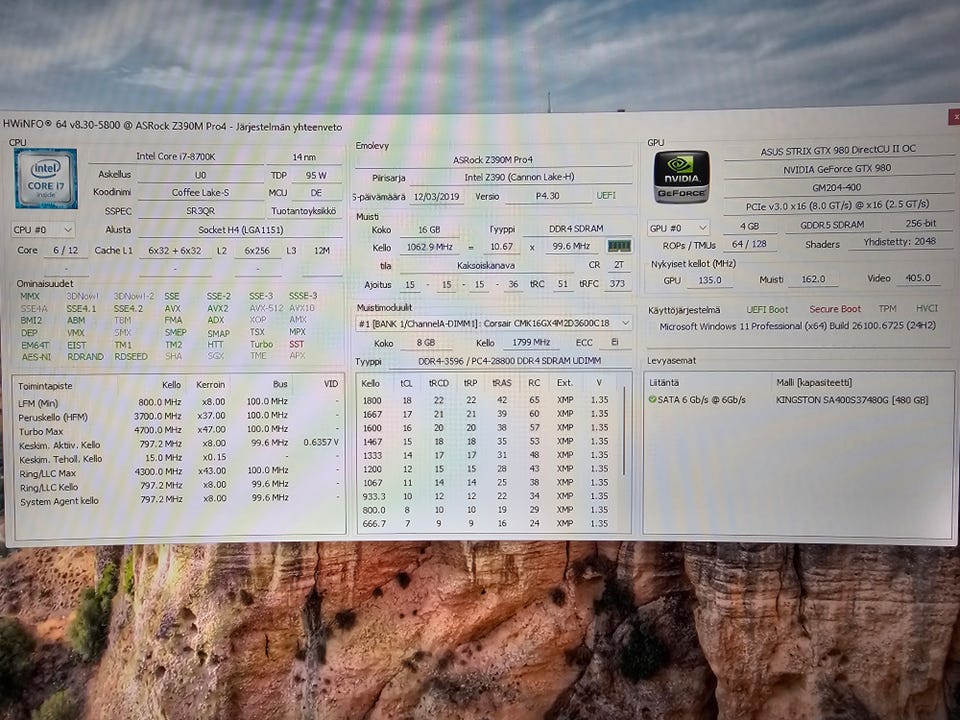Screen dimensions: 960x720
Task: Click the RDSEED feature flag
Action: click(x=130, y=356)
